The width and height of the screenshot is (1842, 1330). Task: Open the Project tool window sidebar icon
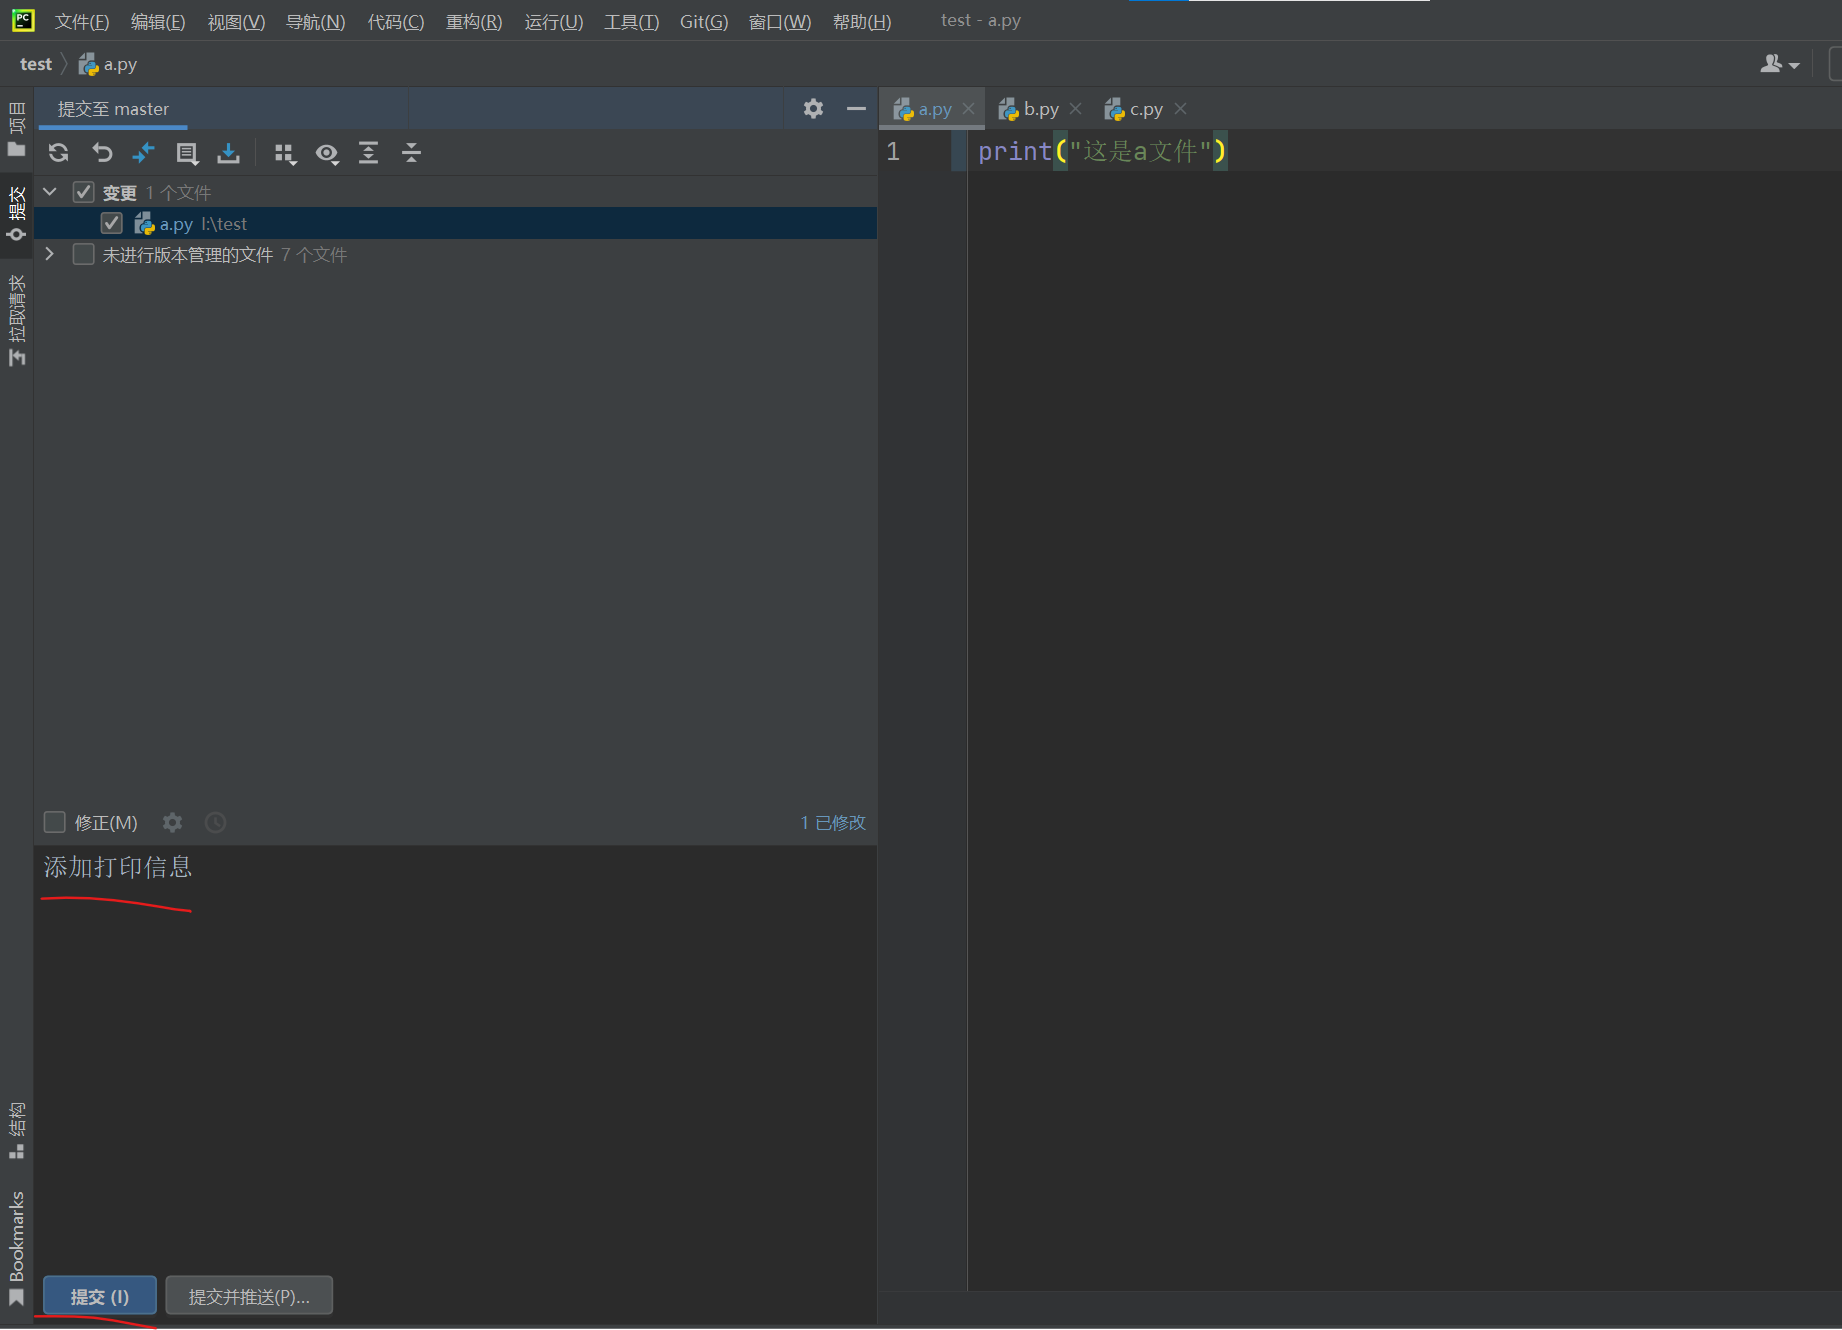point(16,129)
